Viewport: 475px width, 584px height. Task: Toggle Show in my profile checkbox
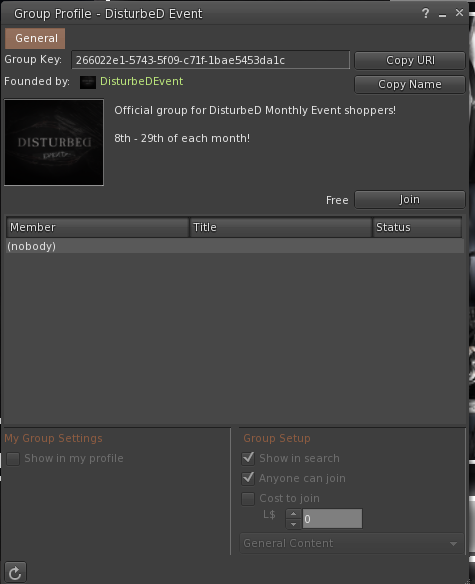(x=13, y=459)
